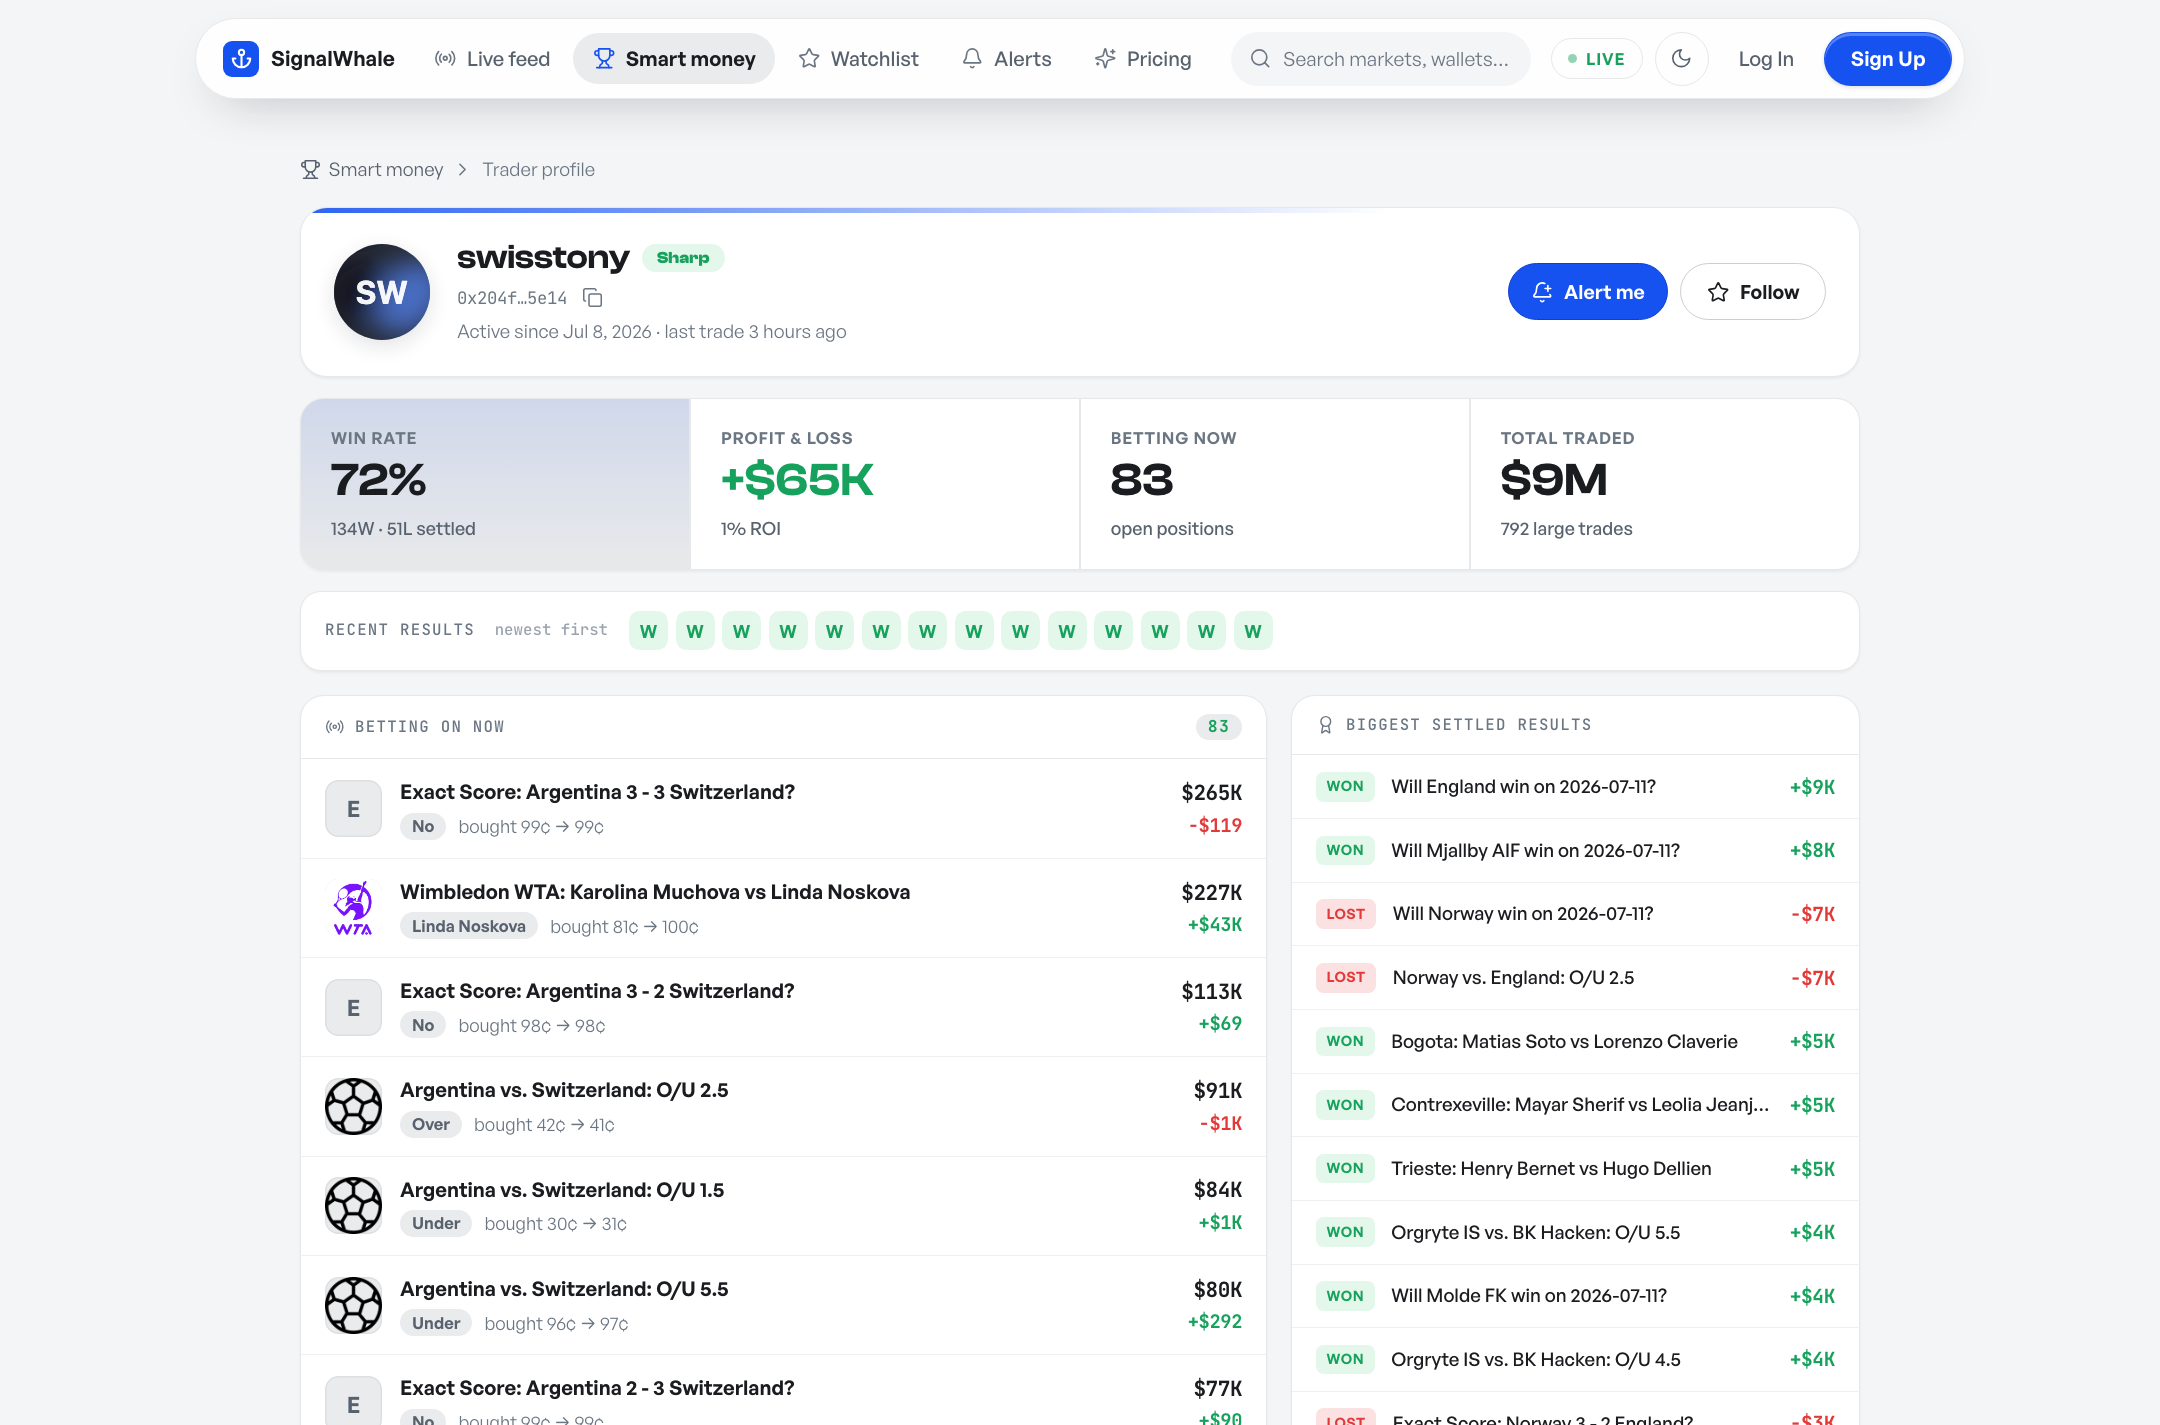The height and width of the screenshot is (1425, 2160).
Task: Click the soccer ball icon for the O/U 5.5 market
Action: 353,1305
